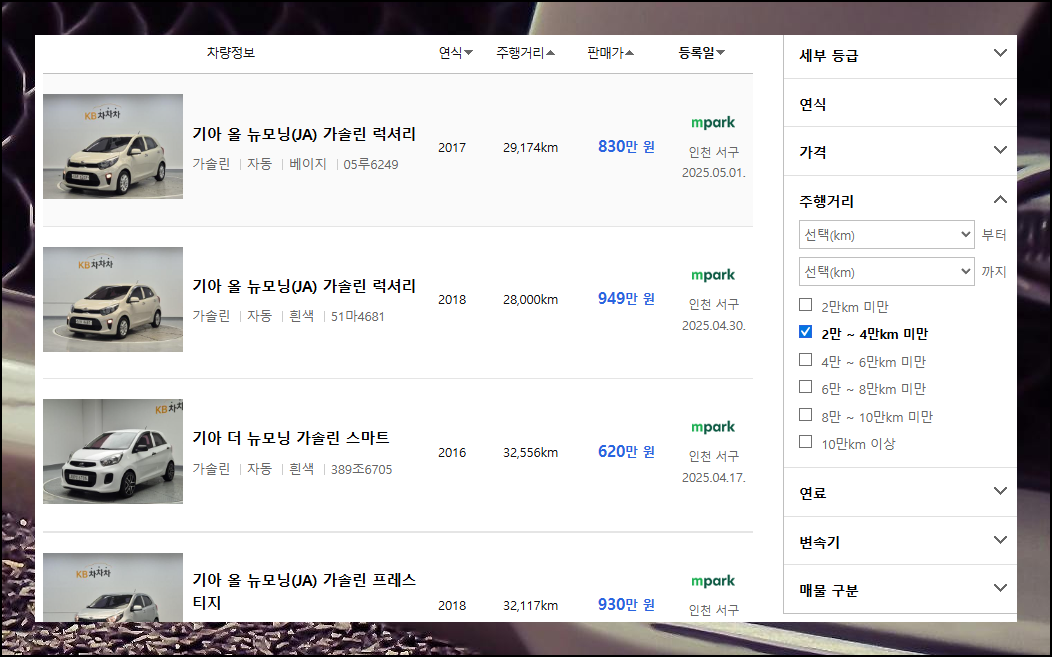Click plate number 05루6249
The image size is (1052, 657).
click(x=370, y=164)
